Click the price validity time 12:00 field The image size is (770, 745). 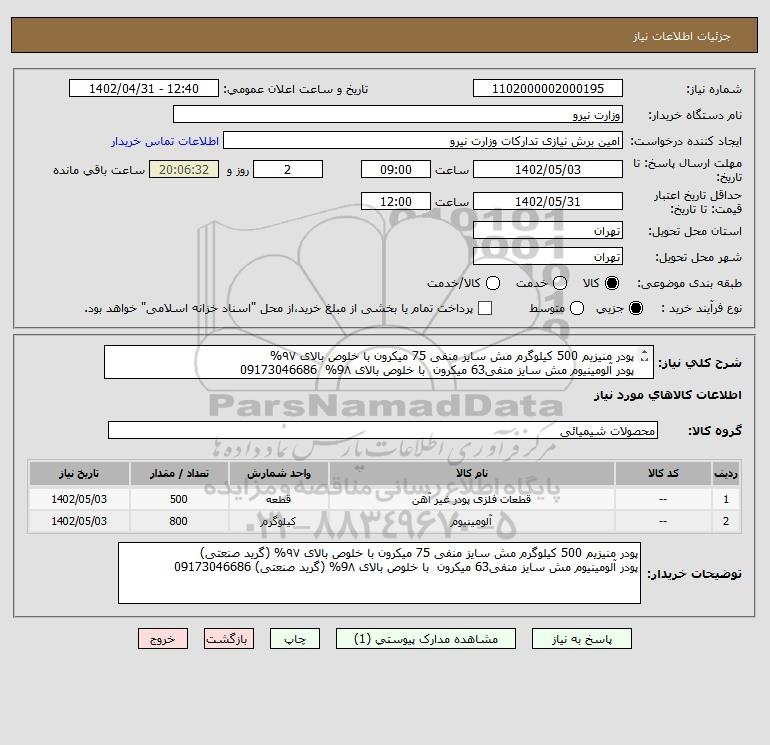click(x=396, y=202)
